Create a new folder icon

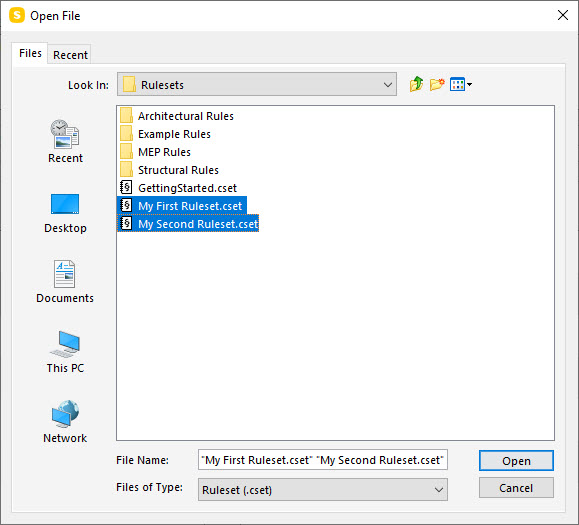tap(437, 84)
